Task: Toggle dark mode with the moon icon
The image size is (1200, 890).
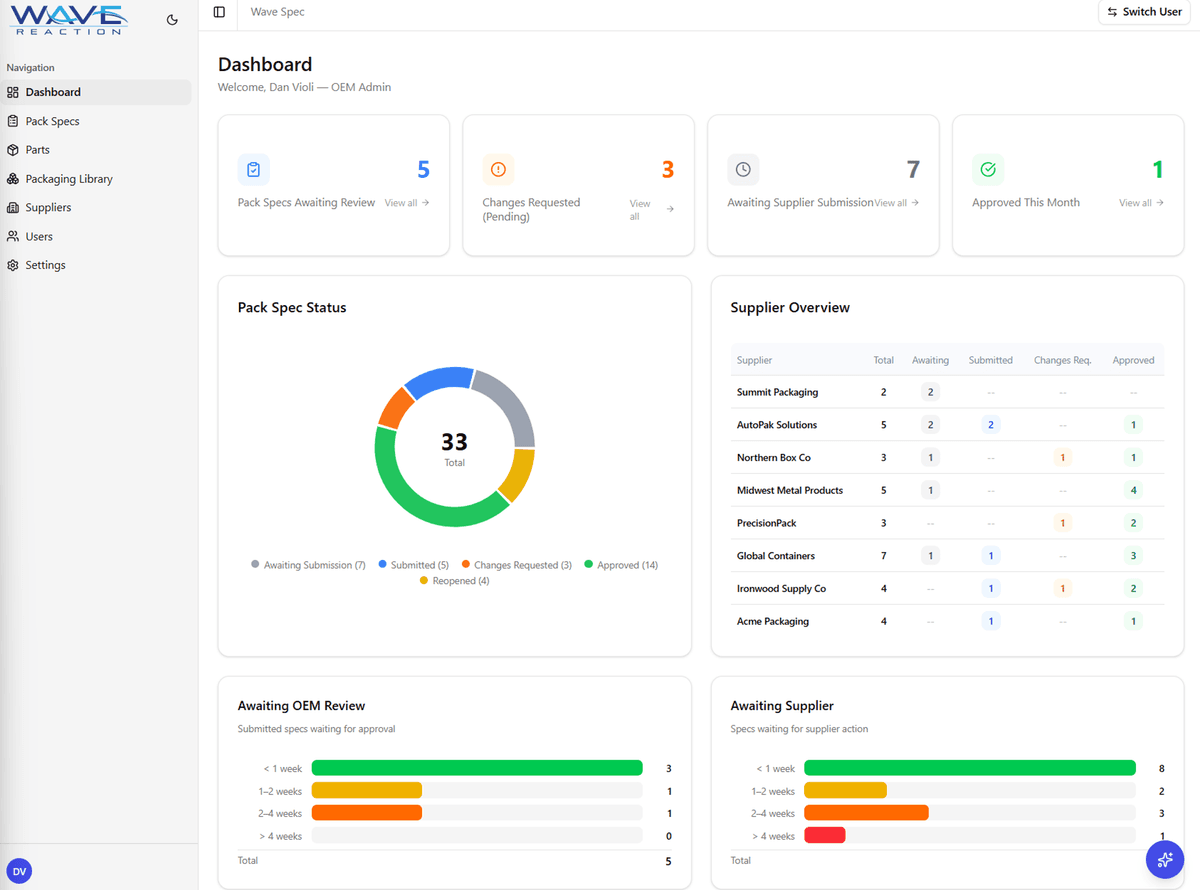Action: click(172, 18)
